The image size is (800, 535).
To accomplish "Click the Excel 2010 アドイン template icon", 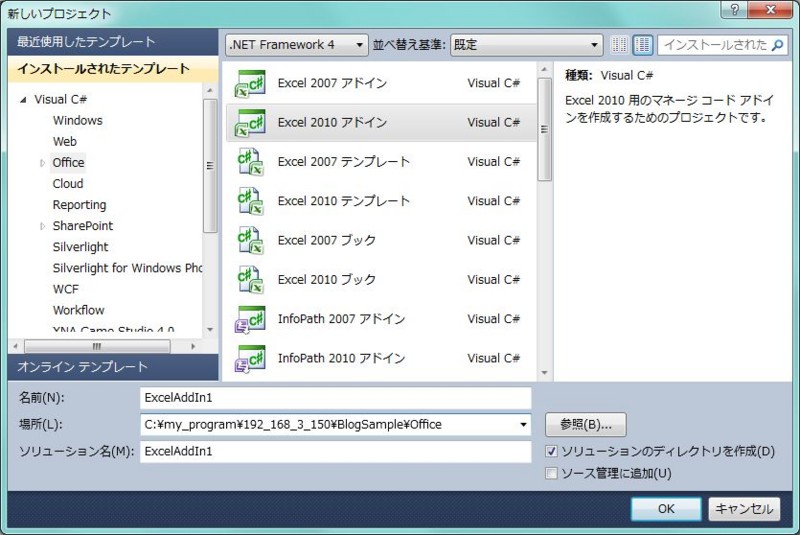I will click(x=250, y=122).
